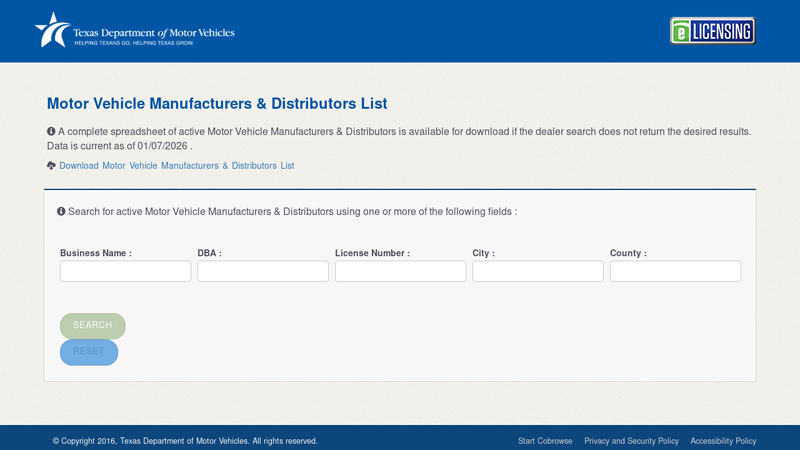This screenshot has height=450, width=800.
Task: Click info icon beside spreadsheet notice
Action: click(x=51, y=132)
